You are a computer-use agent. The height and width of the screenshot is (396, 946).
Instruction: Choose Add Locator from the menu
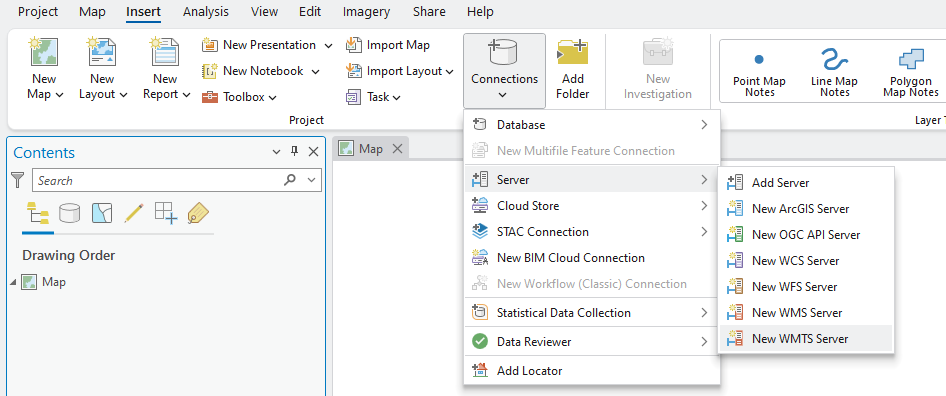tap(592, 371)
